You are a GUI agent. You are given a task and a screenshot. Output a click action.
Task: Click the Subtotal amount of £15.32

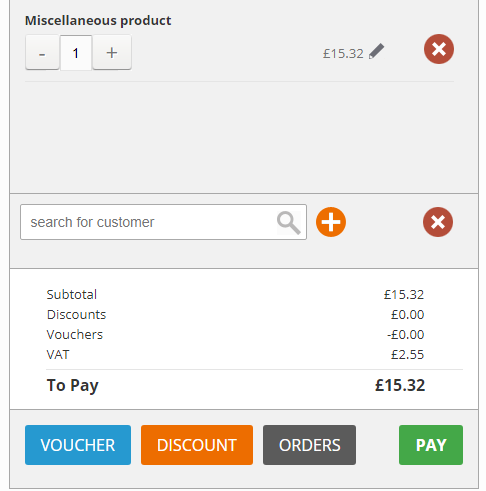(x=404, y=295)
